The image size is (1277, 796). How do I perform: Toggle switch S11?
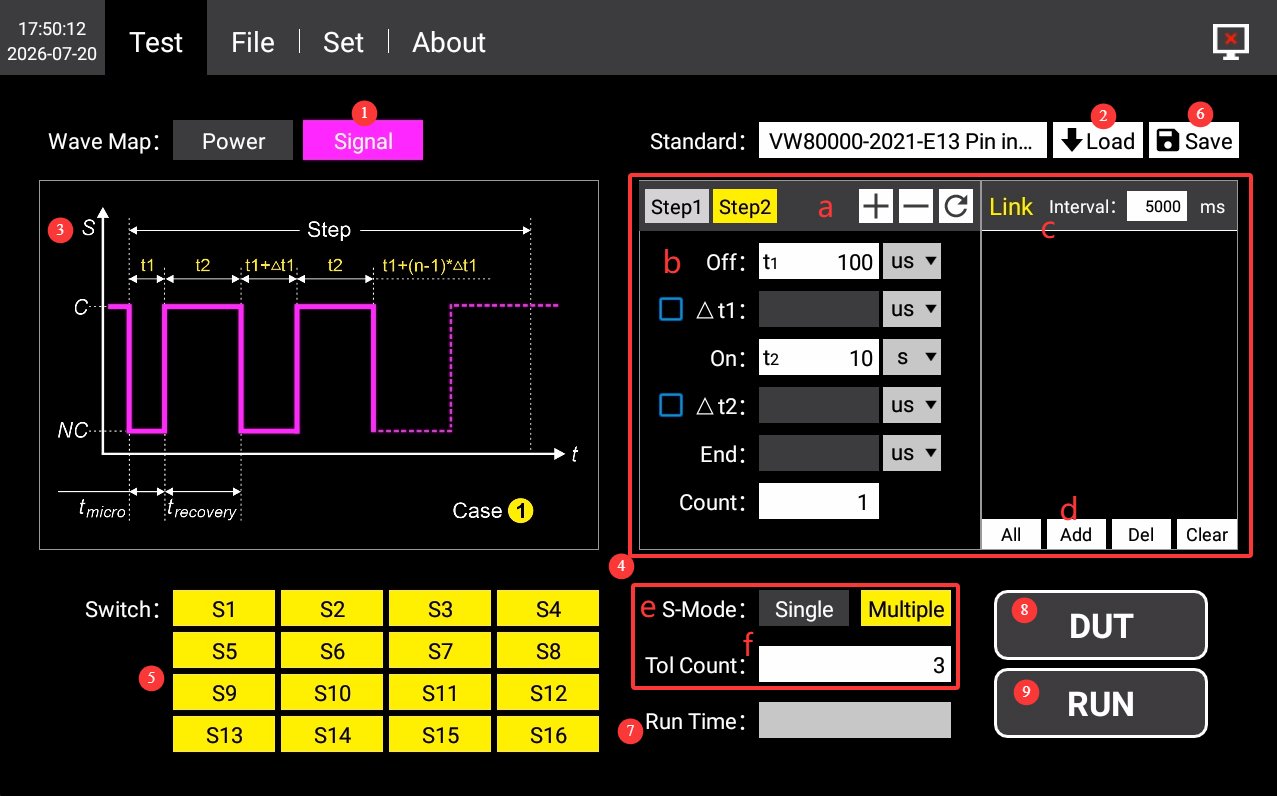(x=440, y=693)
